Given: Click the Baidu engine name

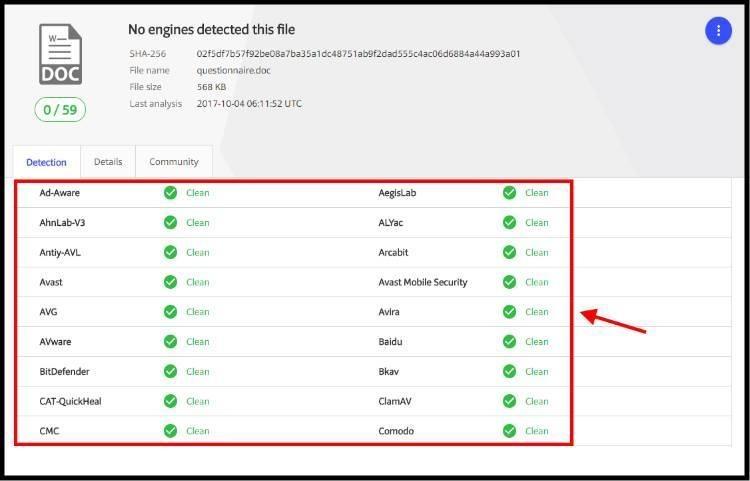Looking at the screenshot, I should click(x=390, y=341).
